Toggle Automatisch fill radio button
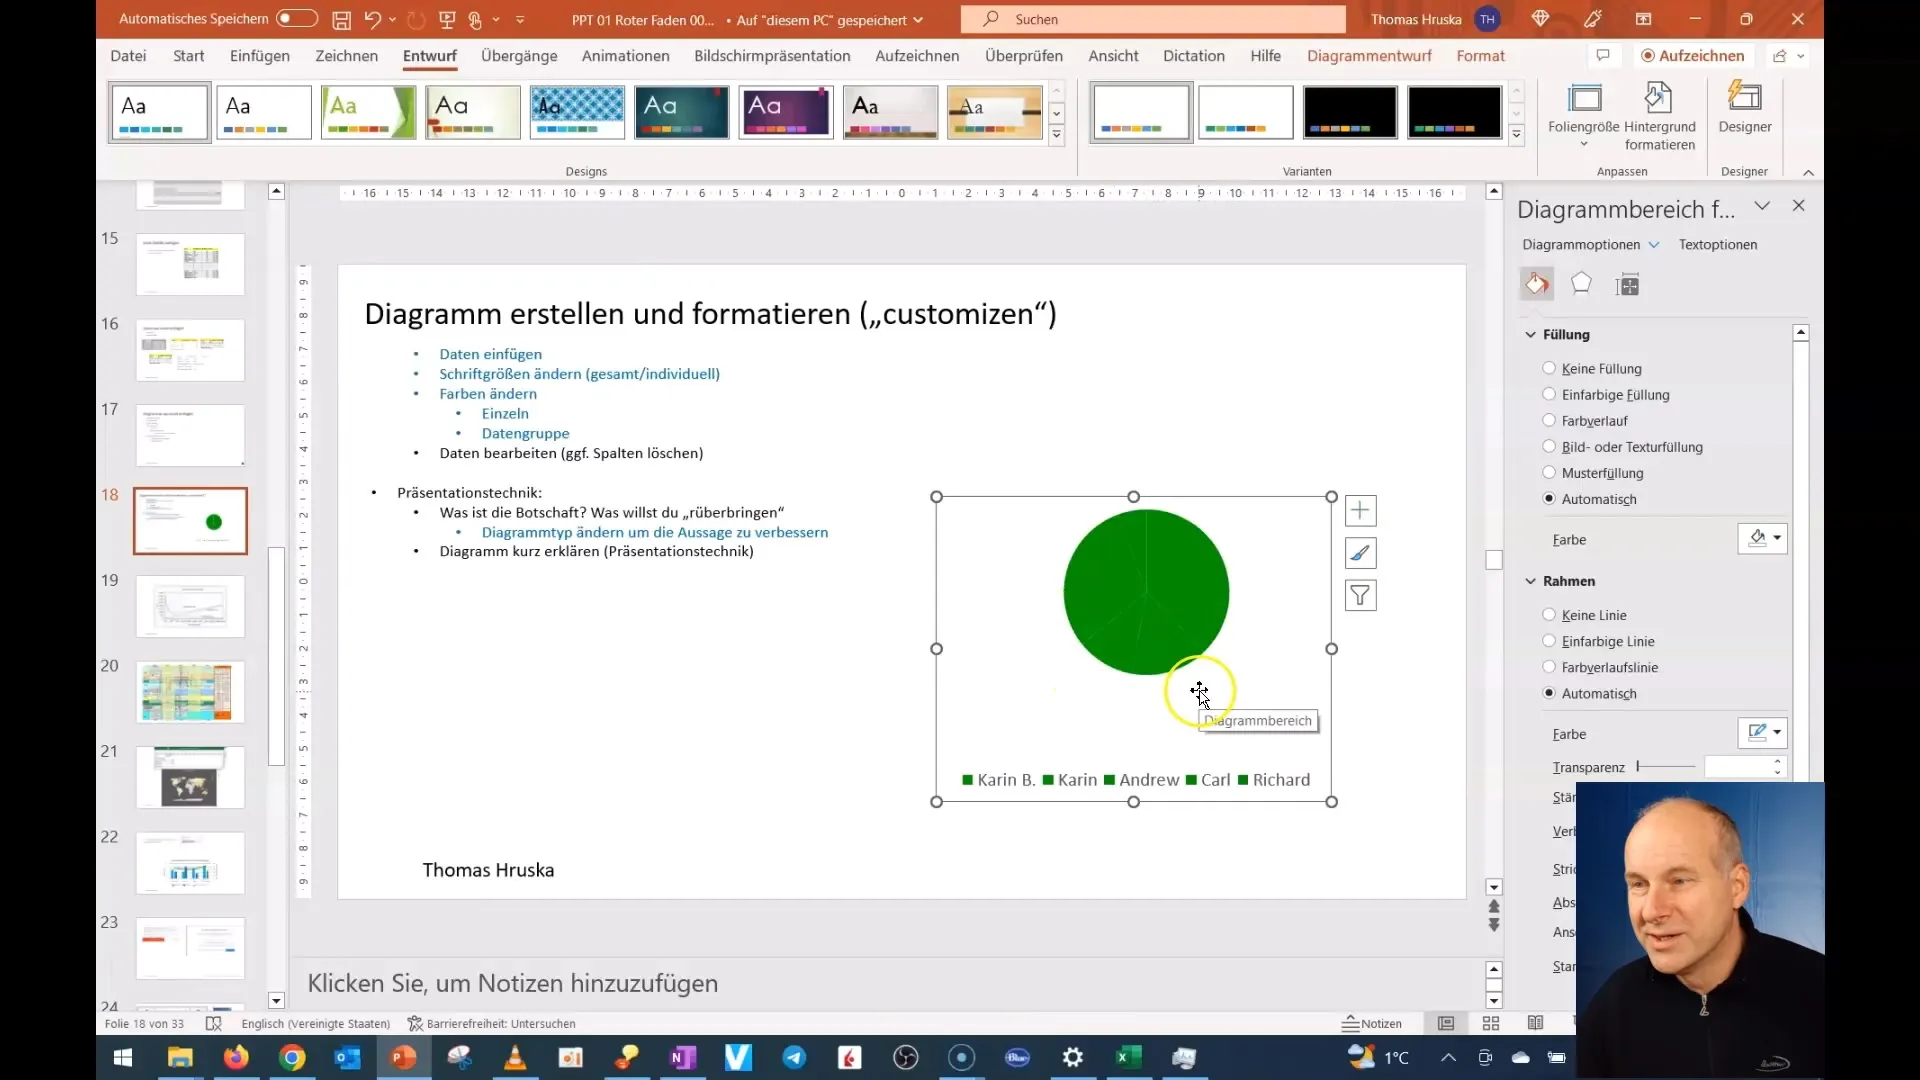The image size is (1920, 1080). coord(1549,498)
